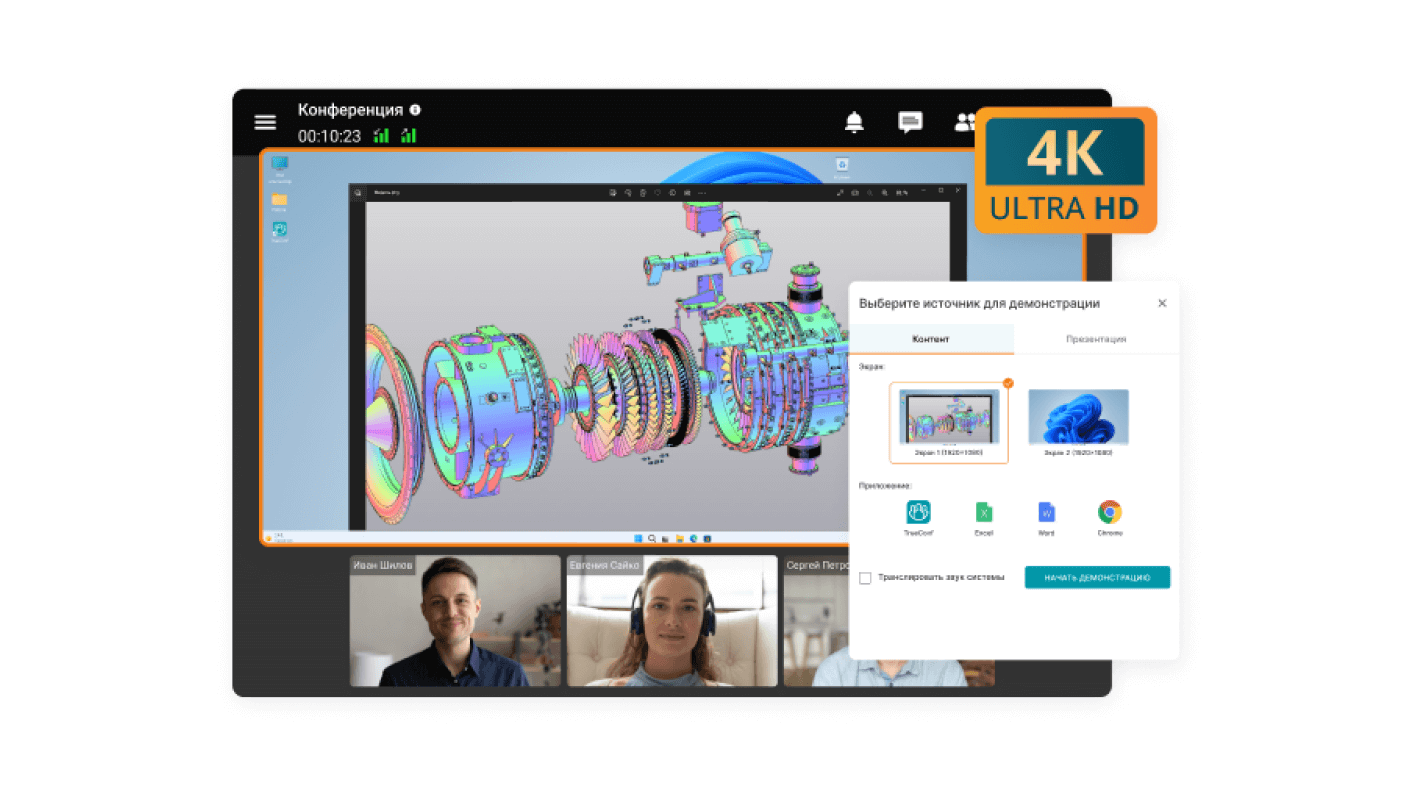Viewport: 1418px width, 799px height.
Task: Click the search icon in shared taskbar
Action: pyautogui.click(x=652, y=539)
